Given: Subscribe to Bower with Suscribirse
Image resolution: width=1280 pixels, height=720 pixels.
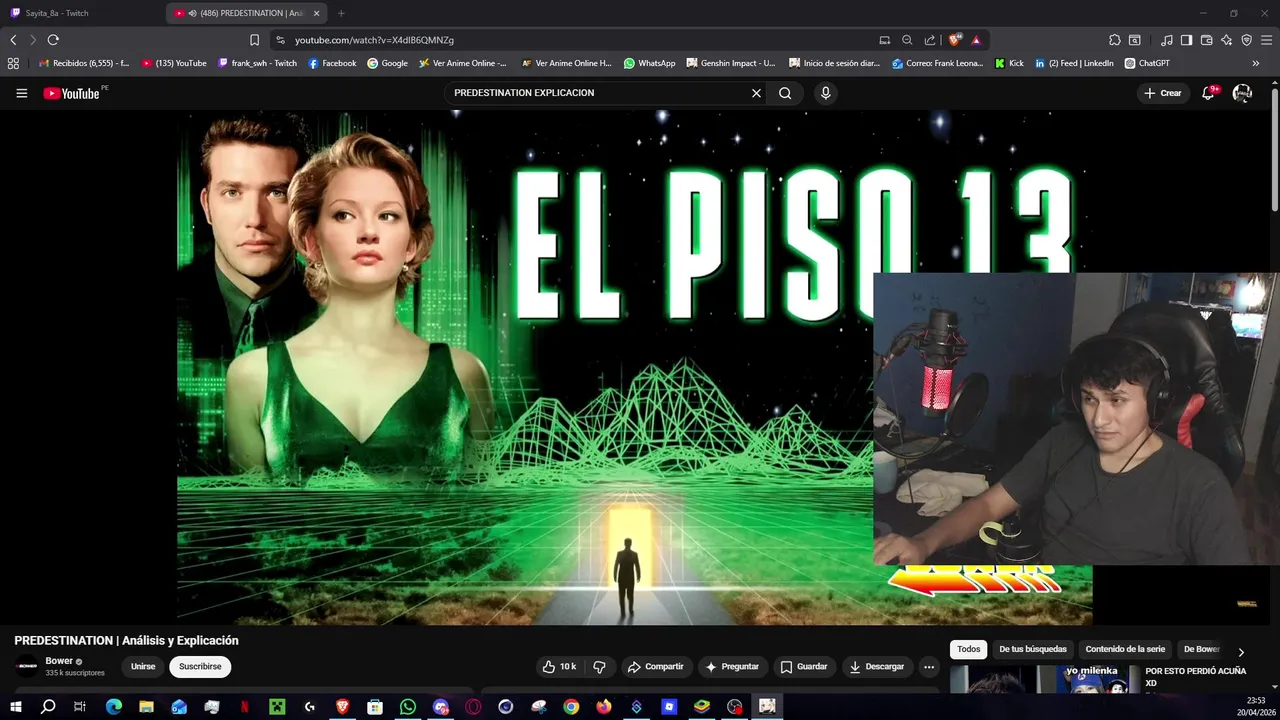Looking at the screenshot, I should pos(200,666).
